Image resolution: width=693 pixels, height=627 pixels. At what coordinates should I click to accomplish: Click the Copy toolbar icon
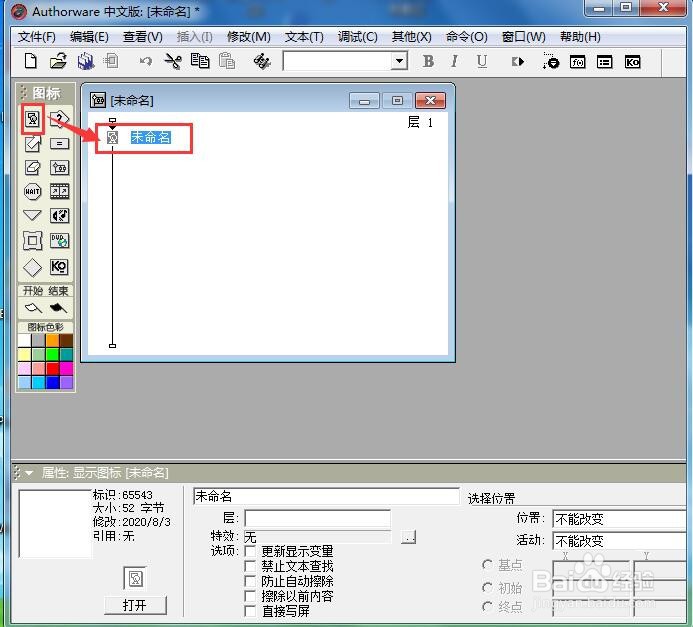click(200, 61)
